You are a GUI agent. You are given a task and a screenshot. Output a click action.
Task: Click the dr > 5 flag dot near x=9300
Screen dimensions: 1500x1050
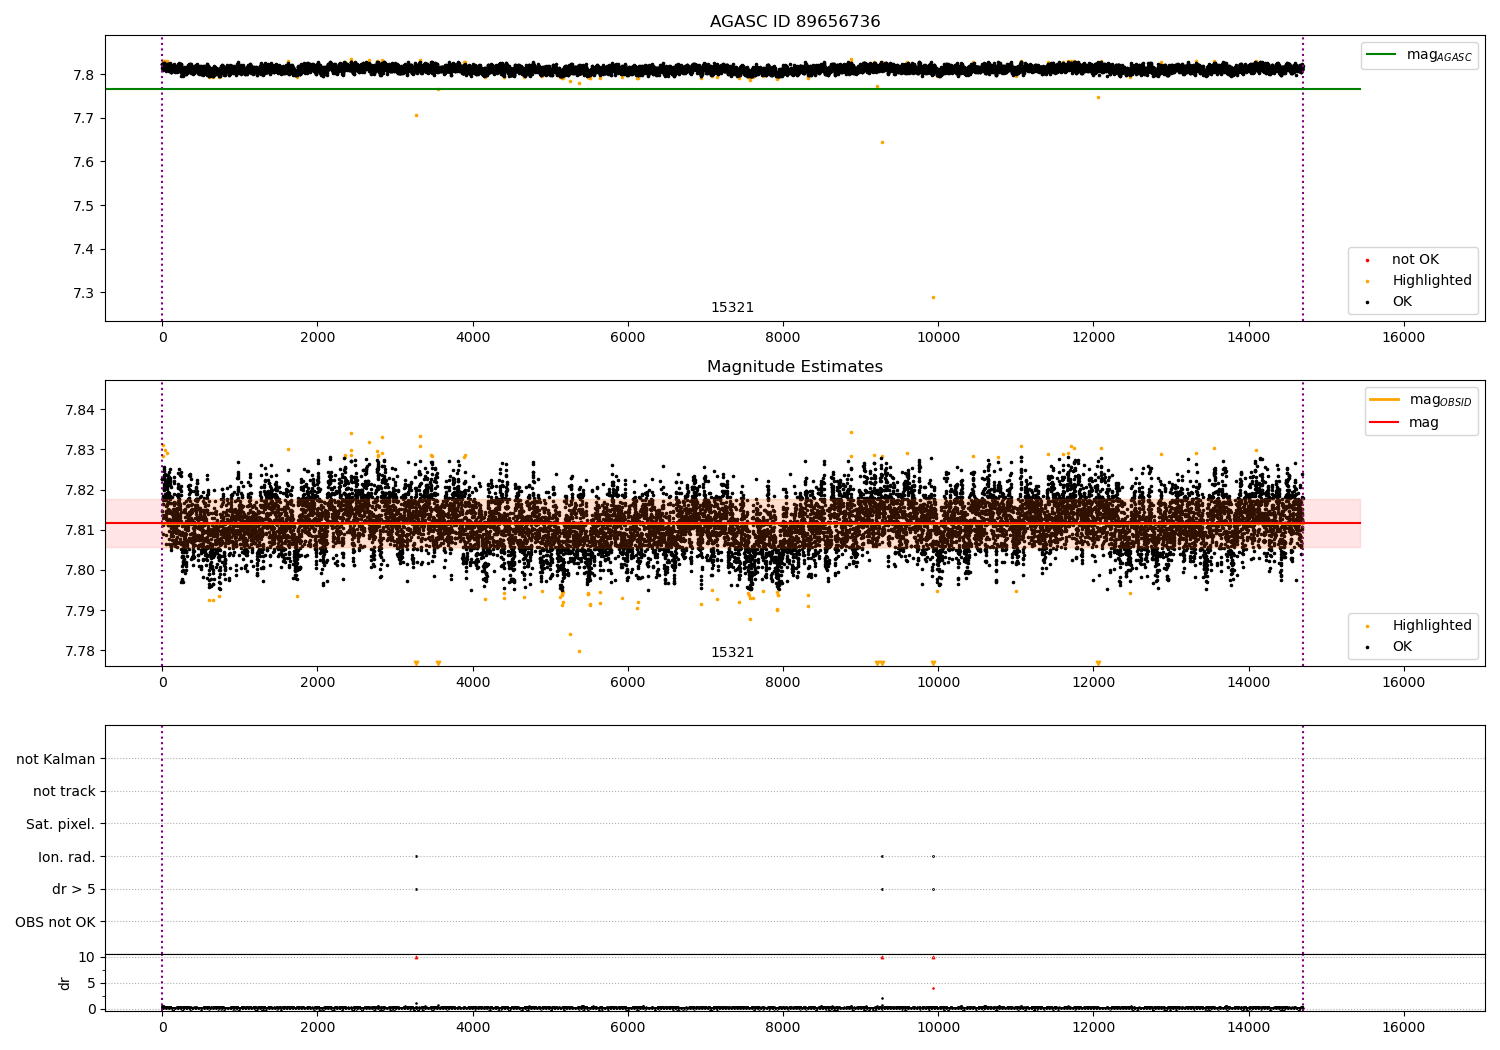tap(882, 889)
